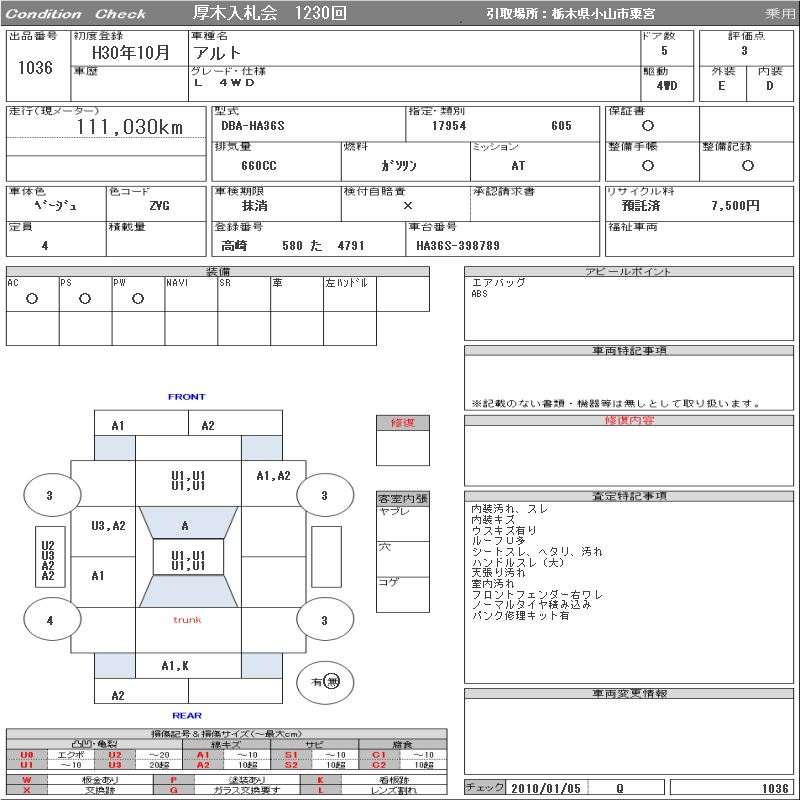Click the U3,A2 damage mark on diagram
Viewport: 800px width, 800px height.
tap(108, 525)
